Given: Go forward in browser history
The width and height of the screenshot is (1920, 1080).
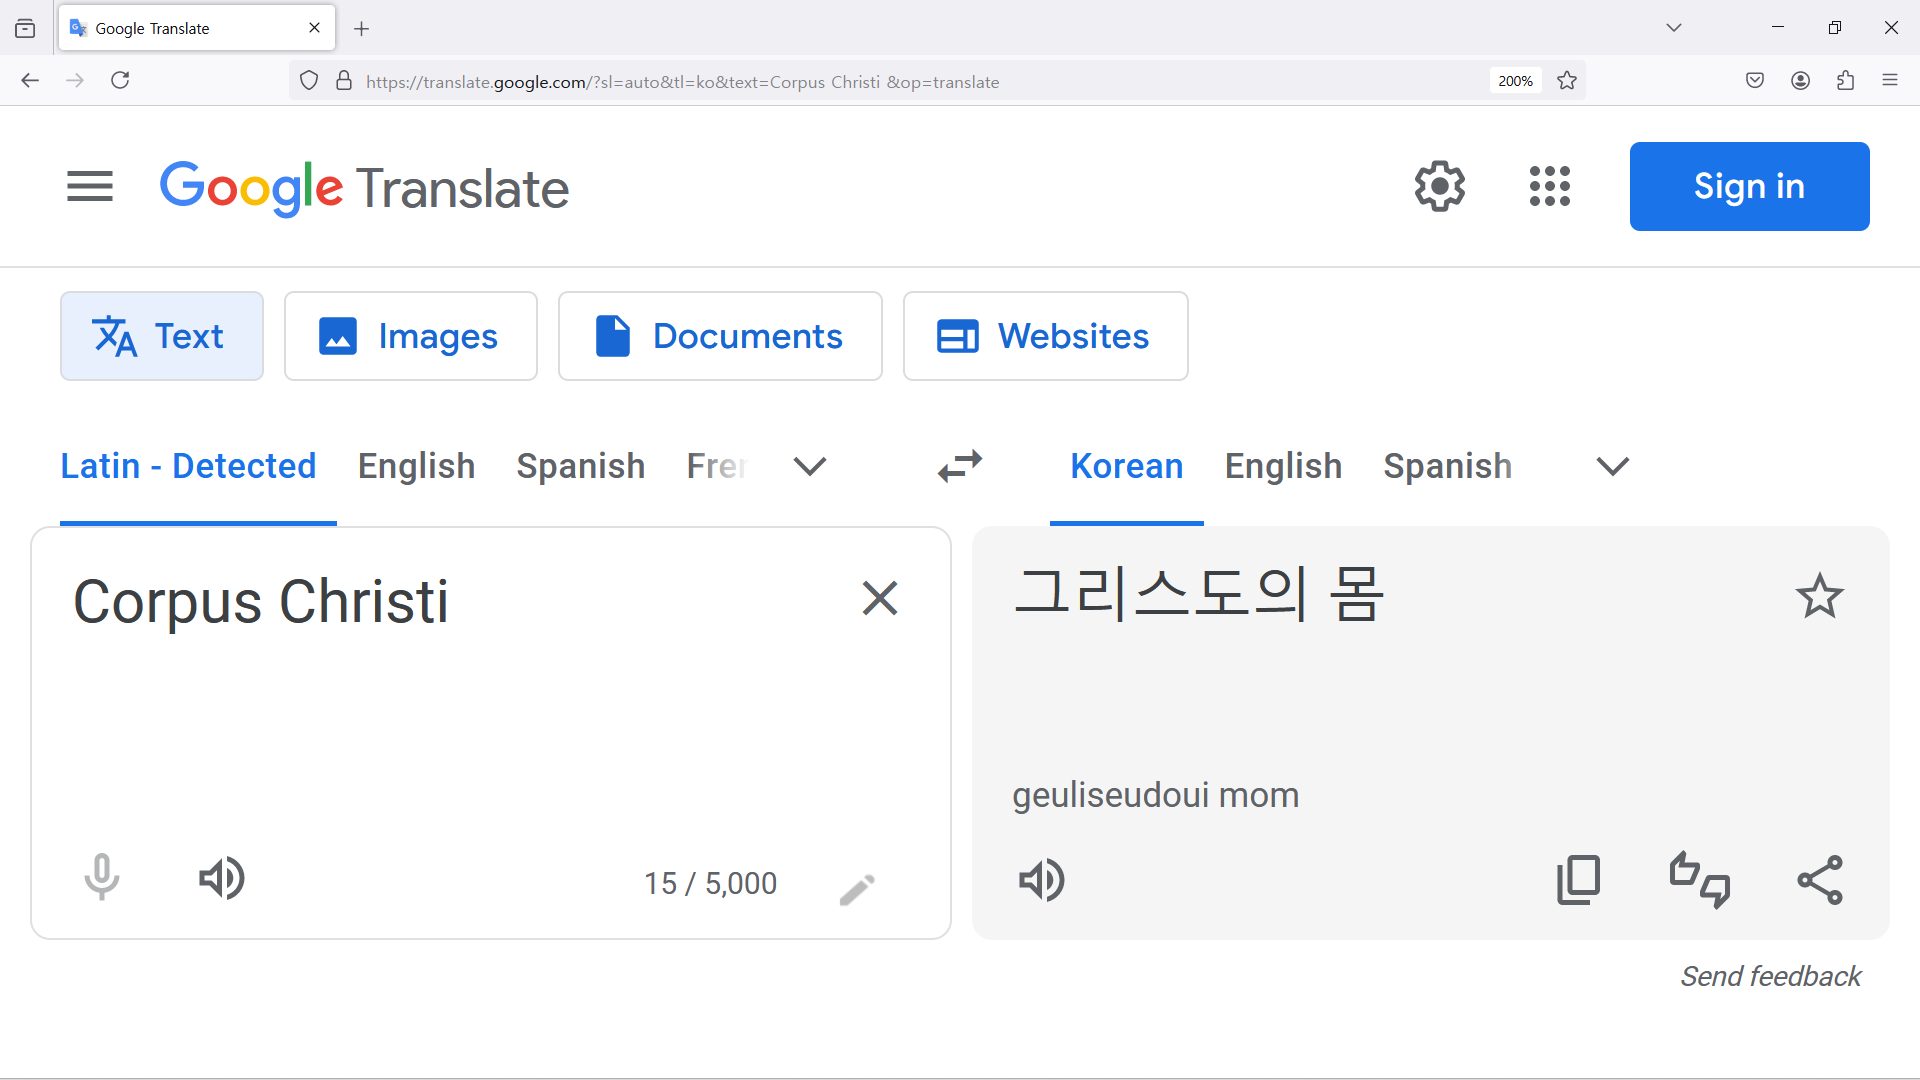Looking at the screenshot, I should [x=75, y=81].
